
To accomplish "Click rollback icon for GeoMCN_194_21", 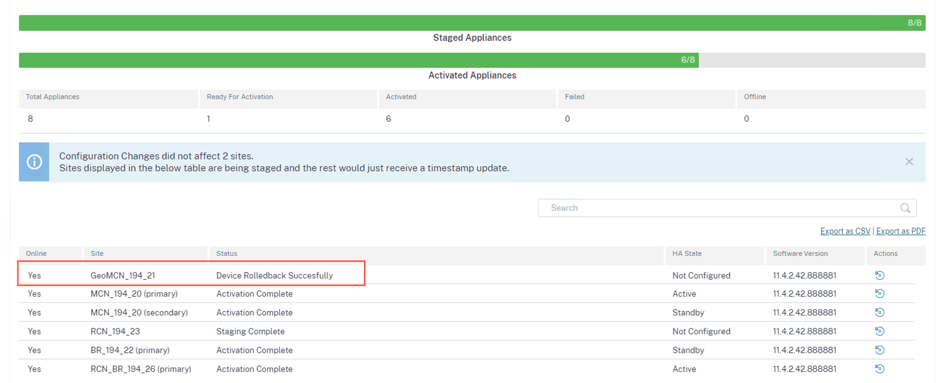I will (879, 275).
